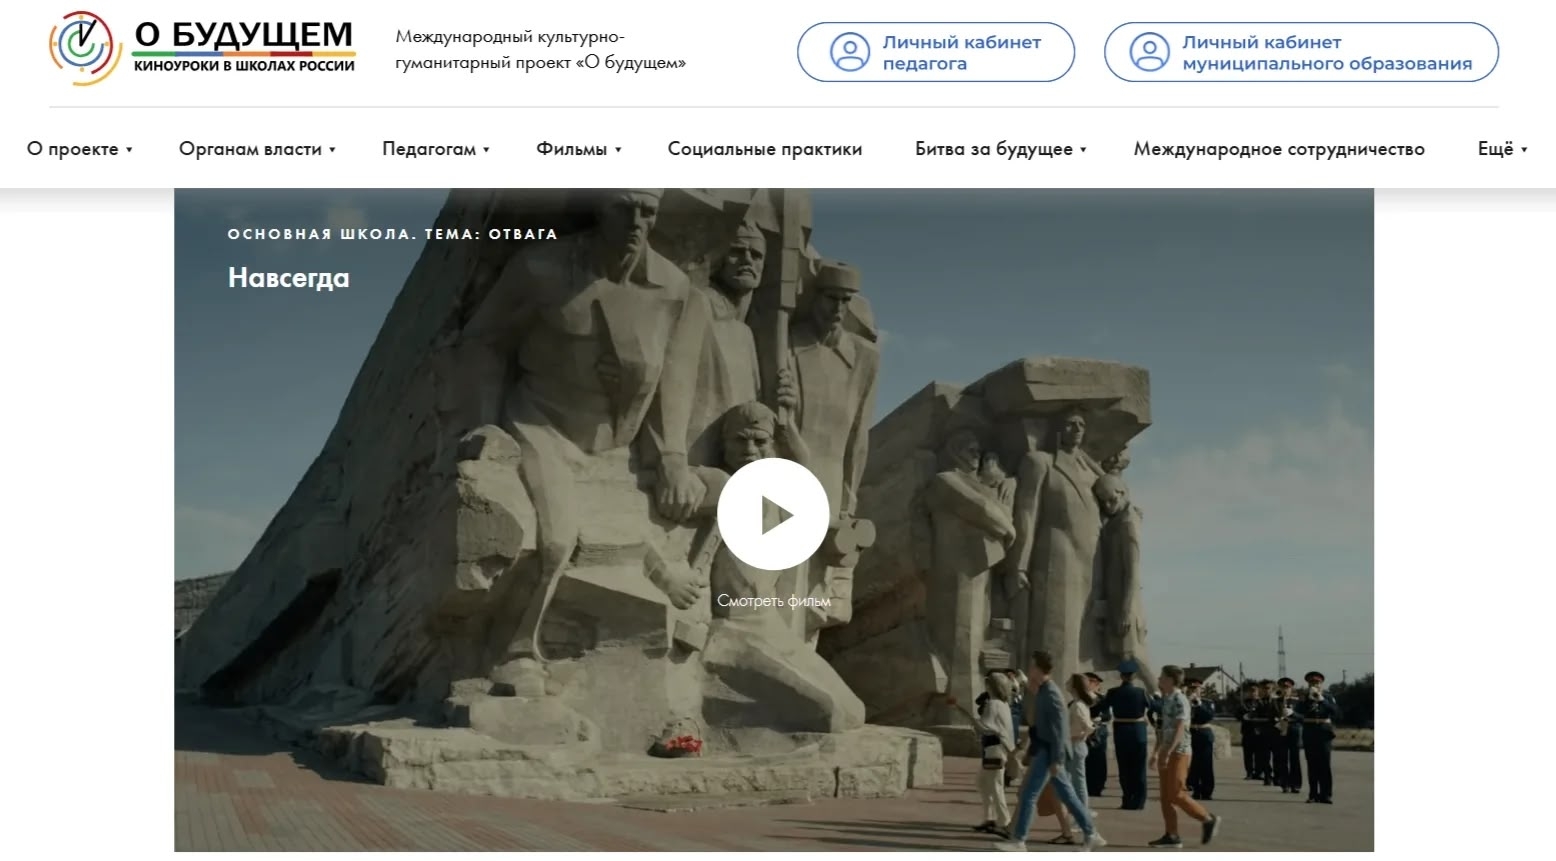This screenshot has height=861, width=1556.
Task: Open Международное сотрудничество page
Action: (1278, 149)
